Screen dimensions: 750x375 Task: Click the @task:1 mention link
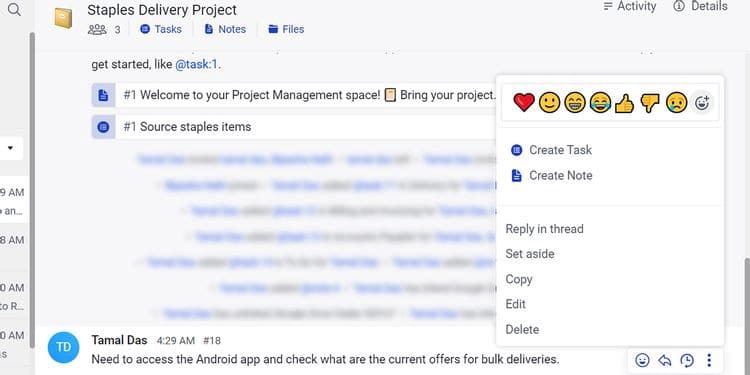(197, 65)
